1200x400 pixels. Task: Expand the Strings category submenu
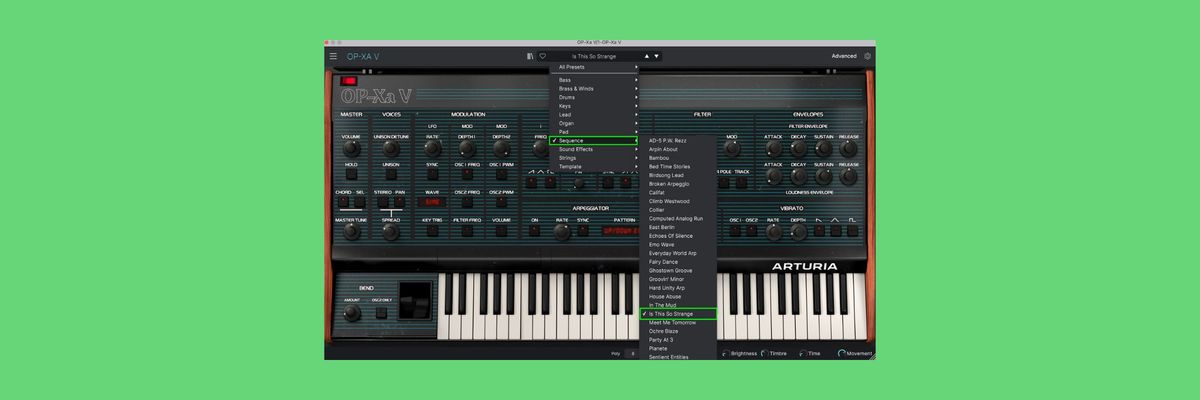pos(595,158)
